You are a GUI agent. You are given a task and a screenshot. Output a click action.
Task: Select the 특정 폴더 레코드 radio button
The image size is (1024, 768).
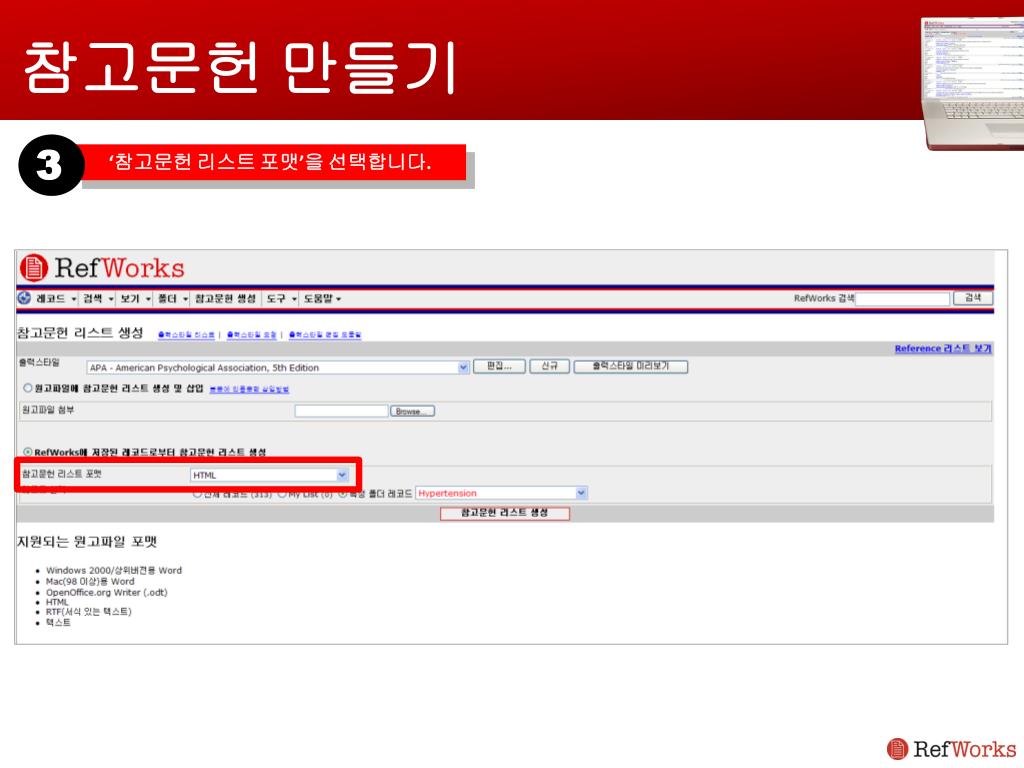pyautogui.click(x=342, y=494)
